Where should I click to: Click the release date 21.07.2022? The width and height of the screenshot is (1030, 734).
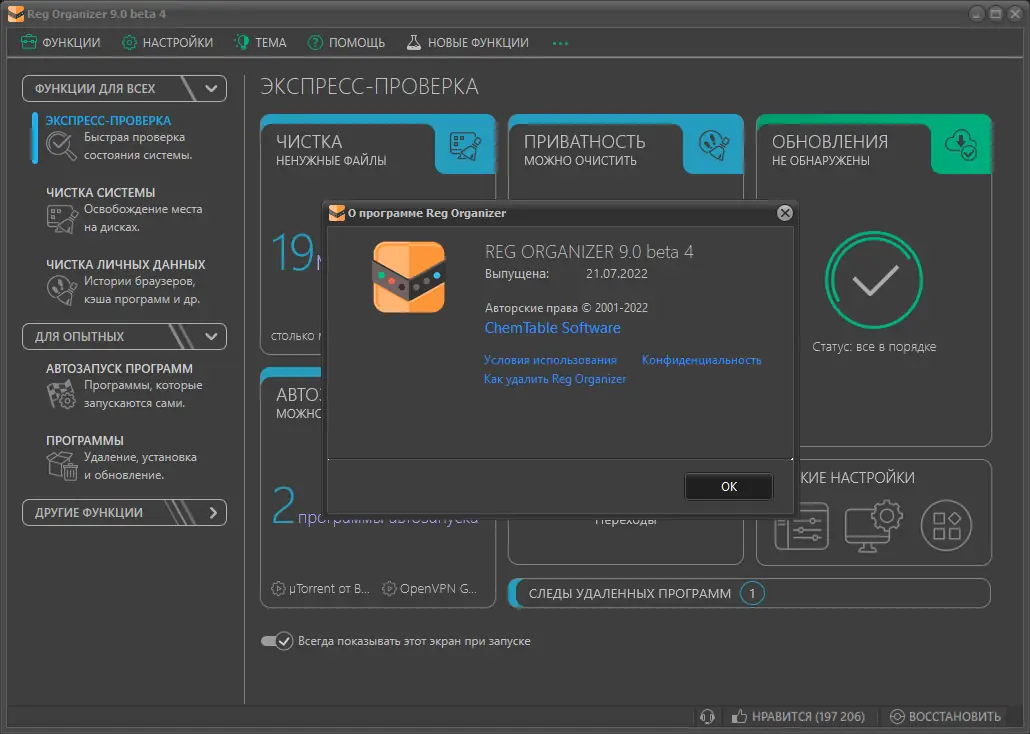point(617,274)
